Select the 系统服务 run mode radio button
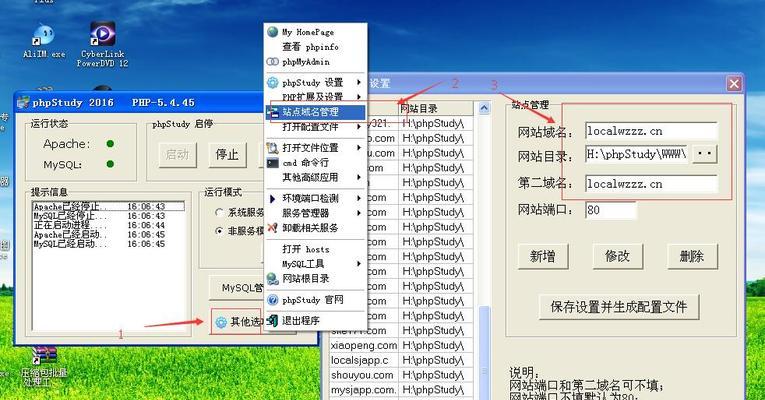 [220, 212]
